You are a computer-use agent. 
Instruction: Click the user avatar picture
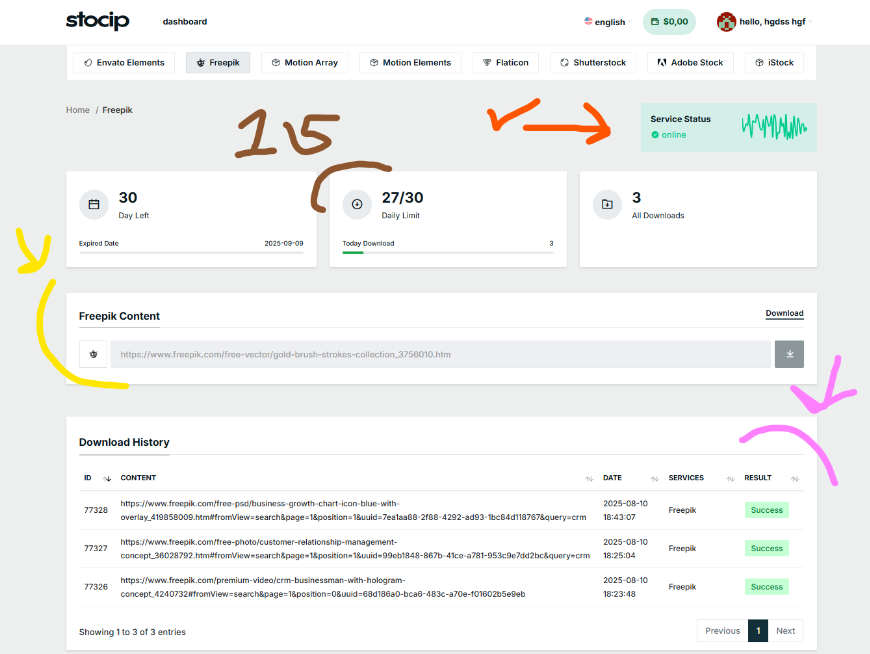pos(726,22)
